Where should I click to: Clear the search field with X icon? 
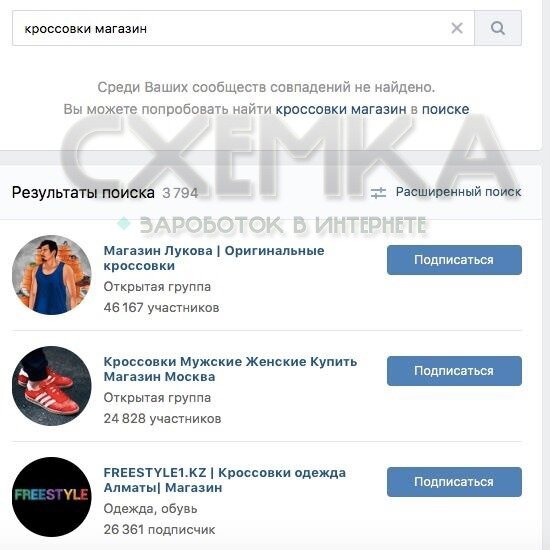coord(457,28)
